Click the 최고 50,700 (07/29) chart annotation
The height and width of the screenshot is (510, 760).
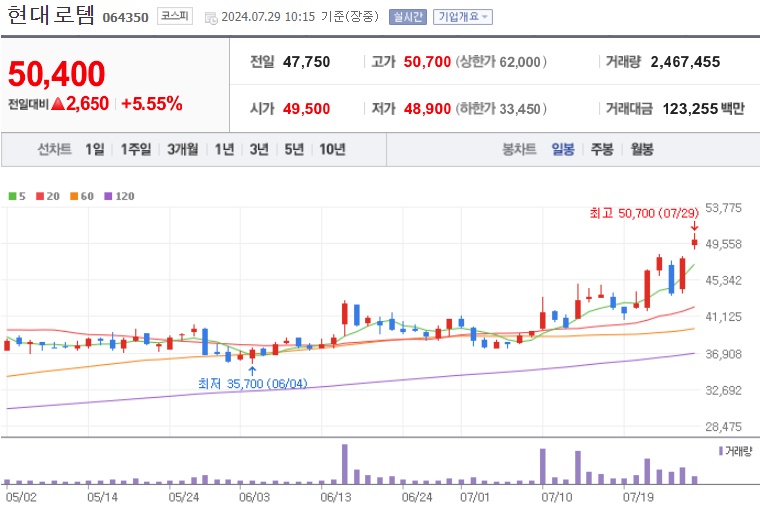click(x=644, y=213)
